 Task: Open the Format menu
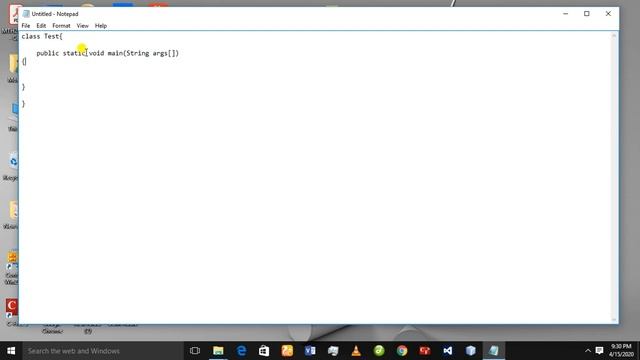pyautogui.click(x=61, y=26)
